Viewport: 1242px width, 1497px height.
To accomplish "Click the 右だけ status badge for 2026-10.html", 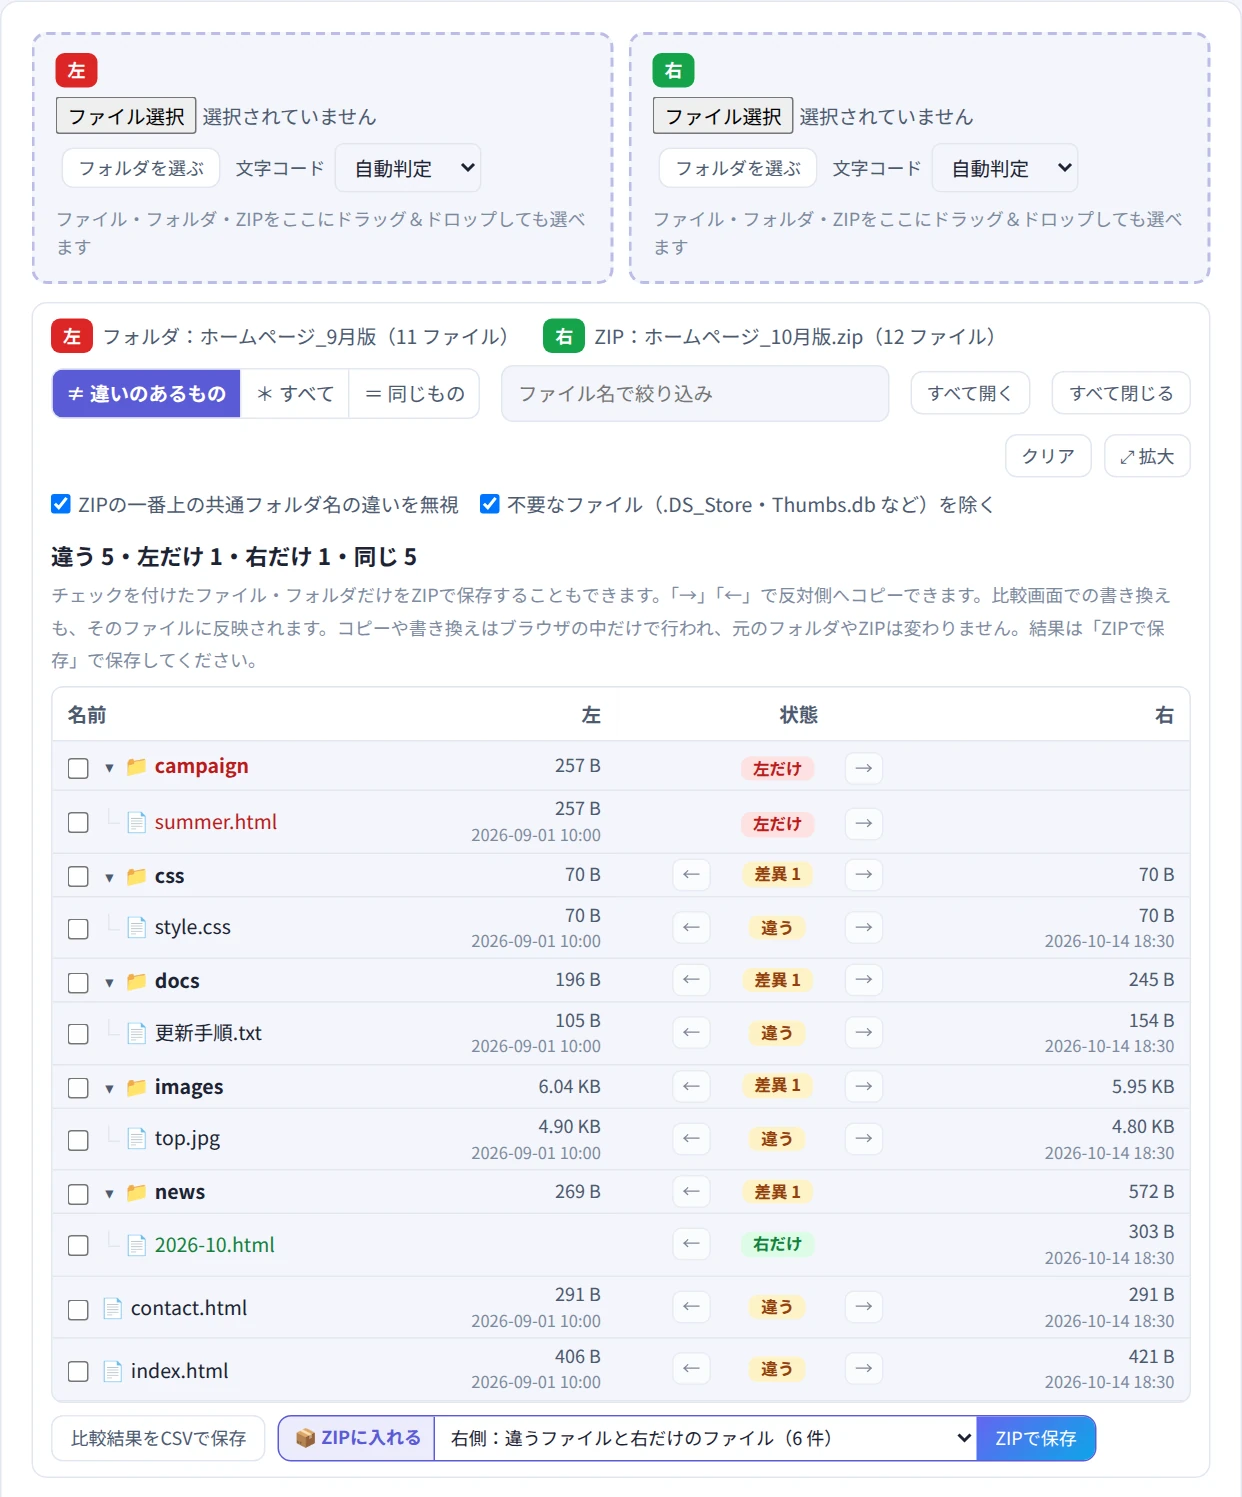I will pos(777,1244).
